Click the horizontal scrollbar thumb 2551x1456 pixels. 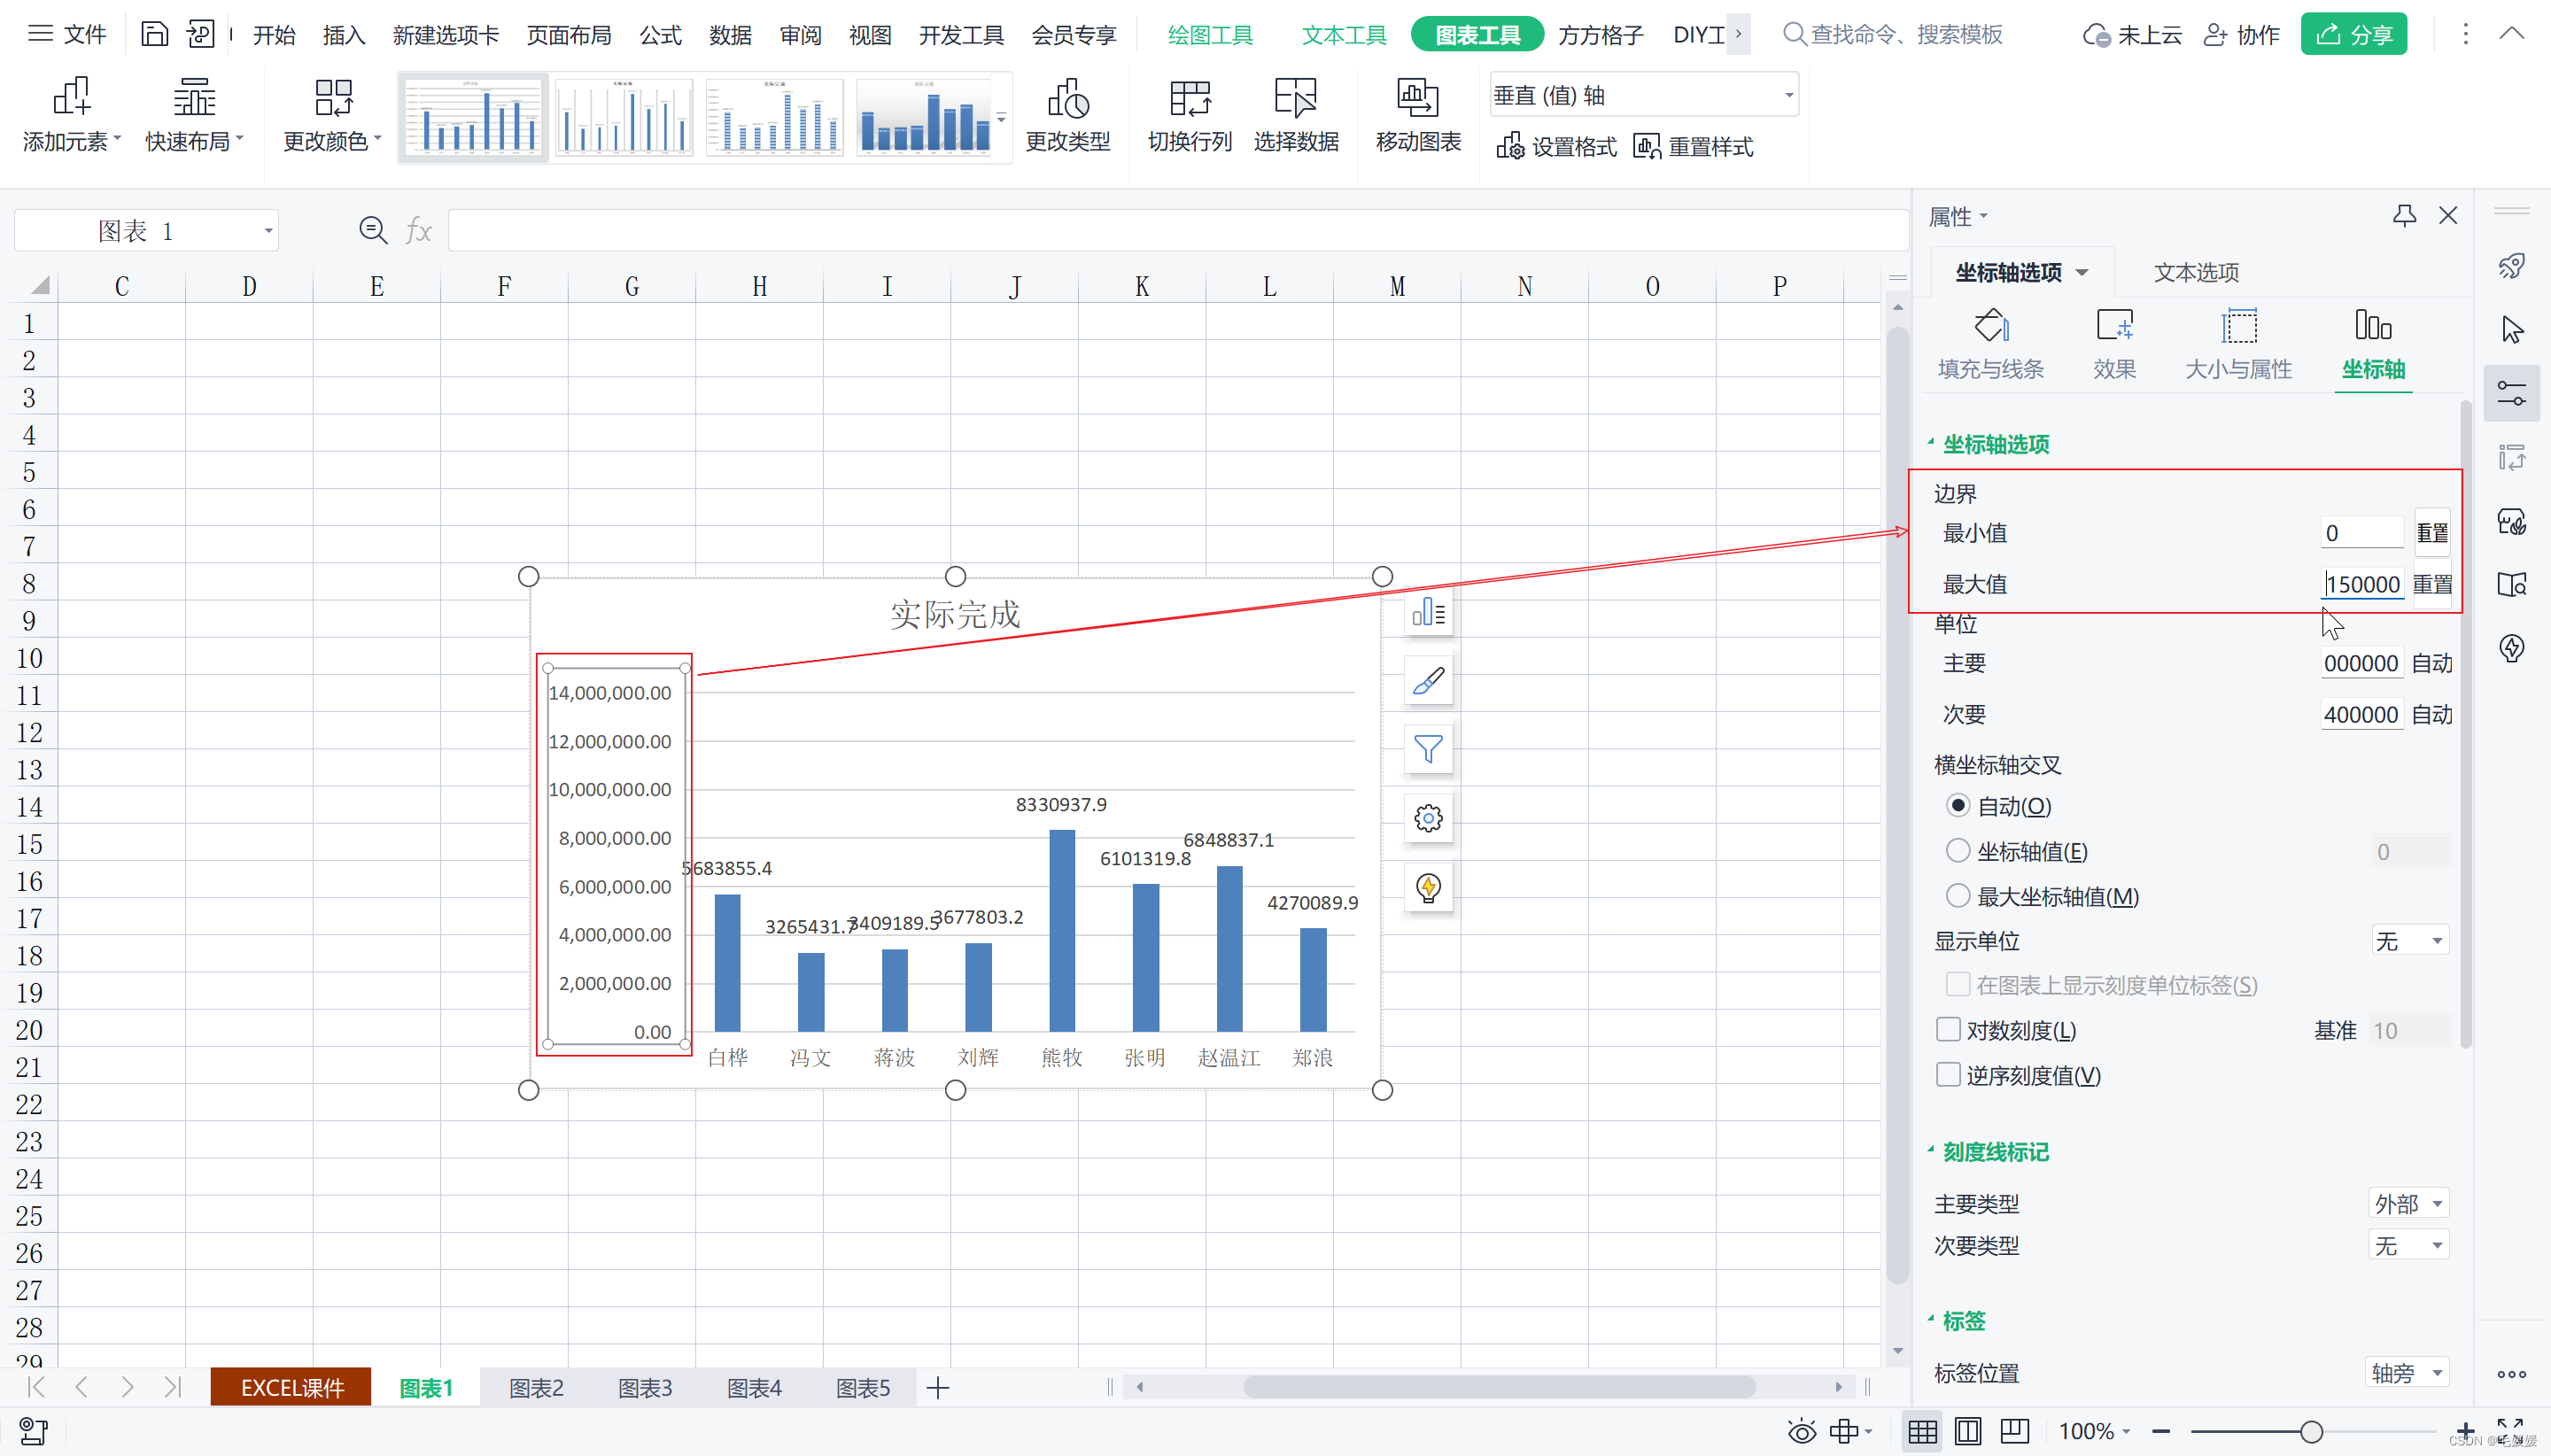pos(1499,1387)
